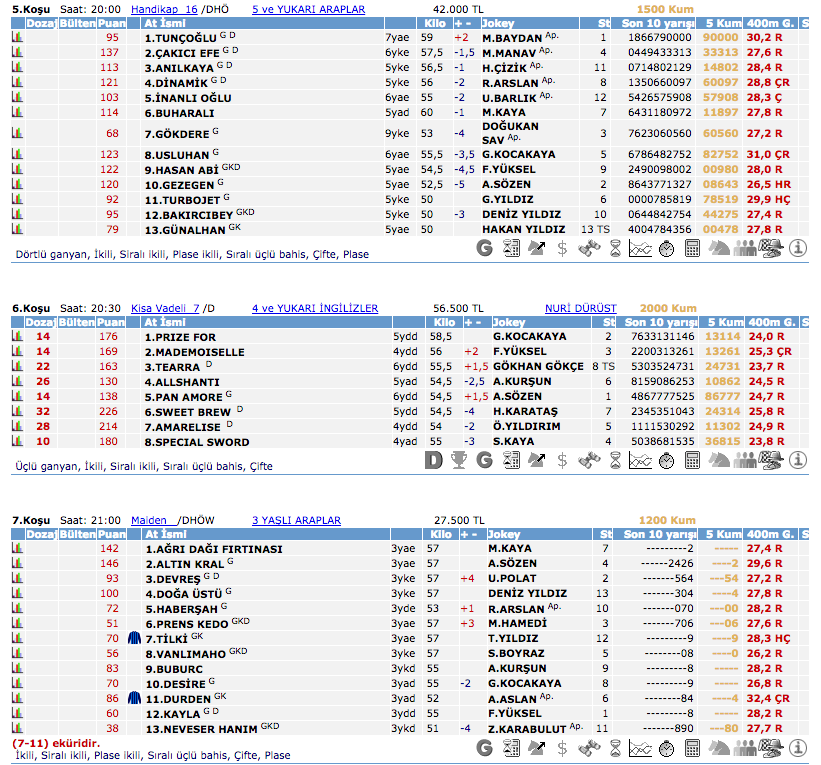Click the info icon in race 6 toolbar
821x765 pixels.
pyautogui.click(x=798, y=461)
